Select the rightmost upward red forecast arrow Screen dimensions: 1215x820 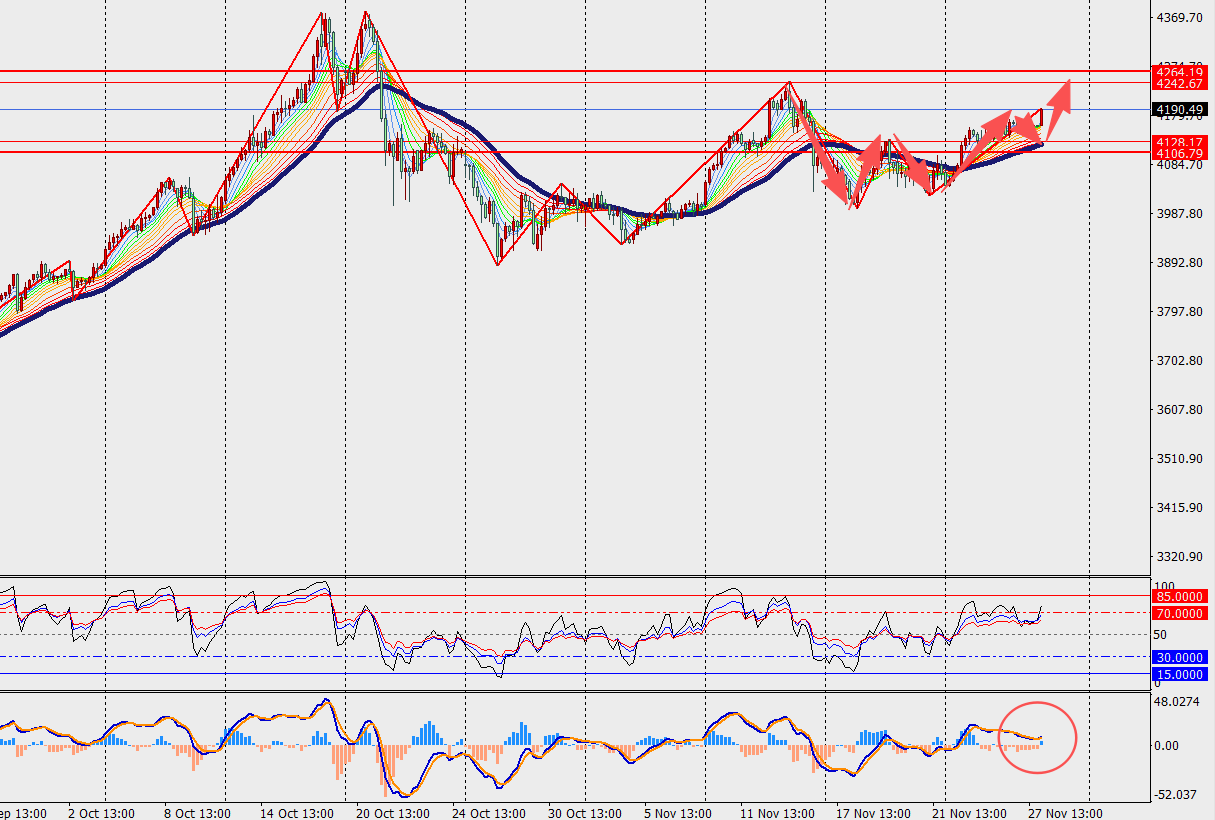click(x=1058, y=99)
